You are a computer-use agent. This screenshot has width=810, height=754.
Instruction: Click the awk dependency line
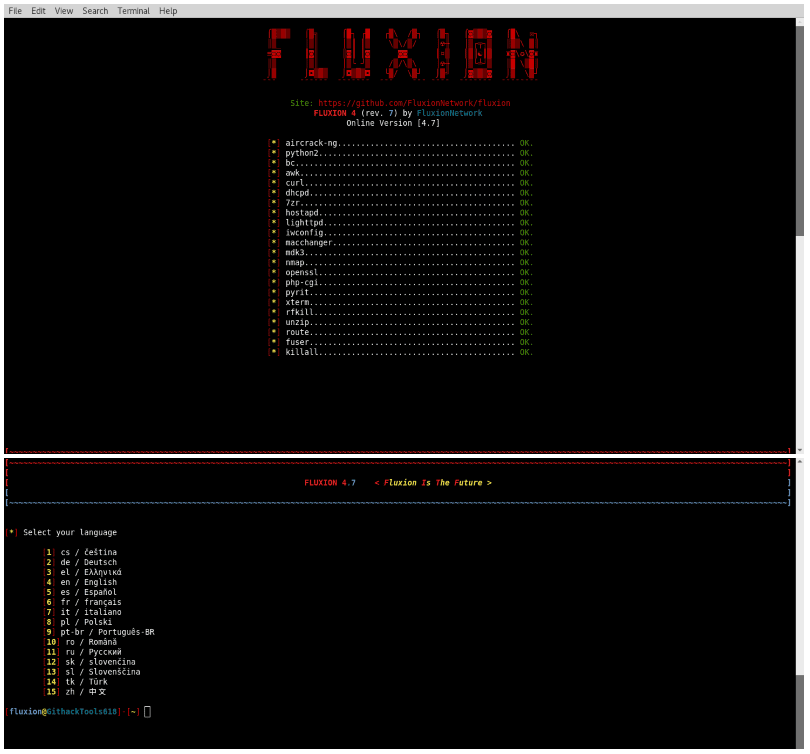(x=400, y=173)
